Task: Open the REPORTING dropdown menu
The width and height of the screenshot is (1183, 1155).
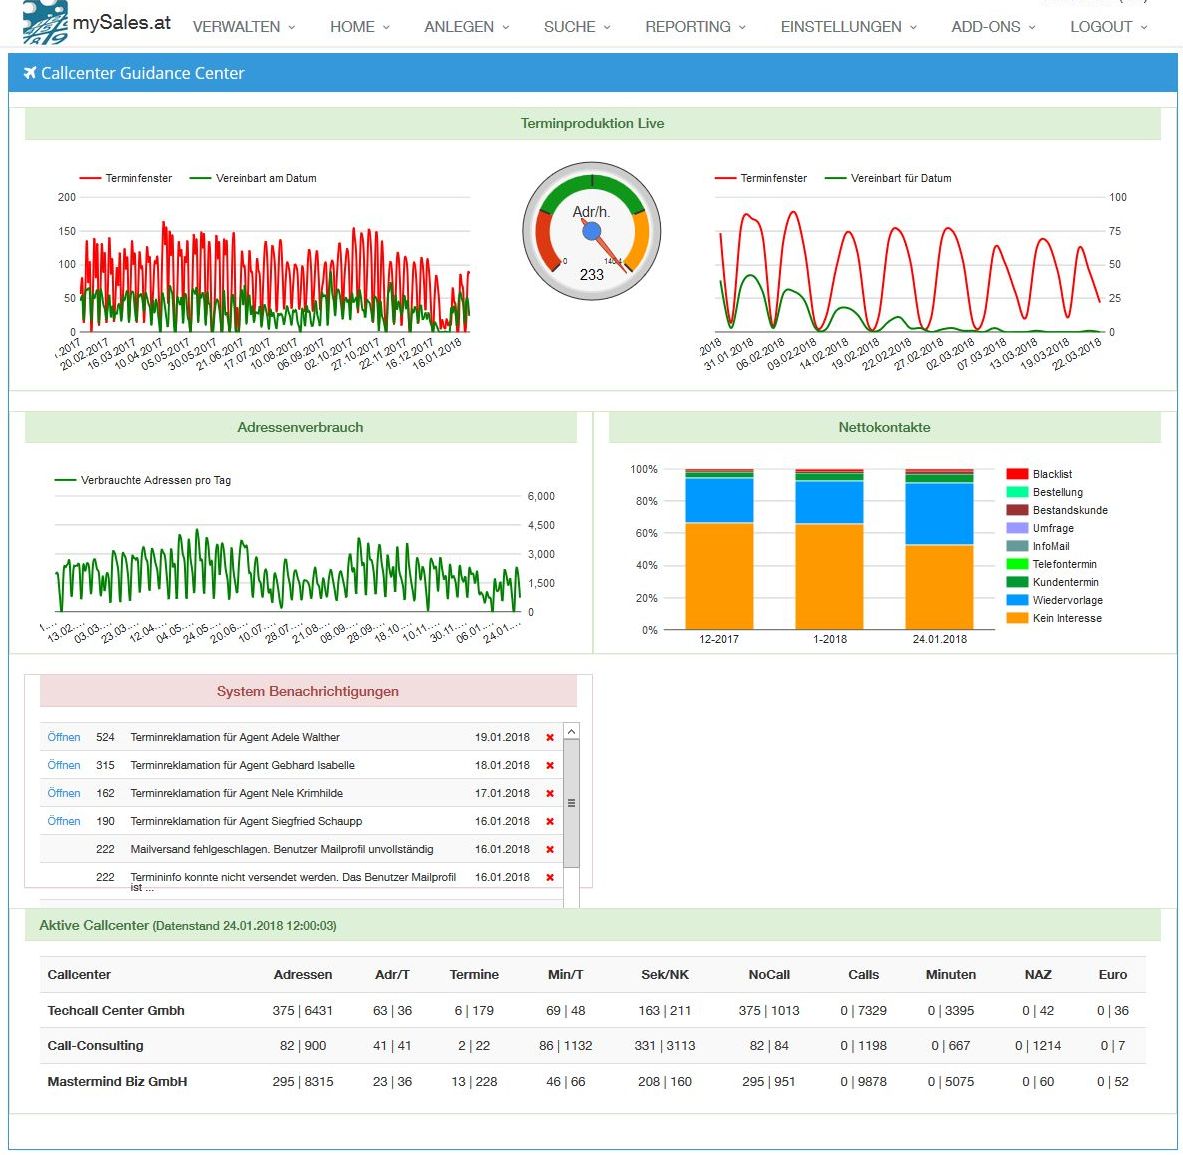Action: [x=695, y=27]
